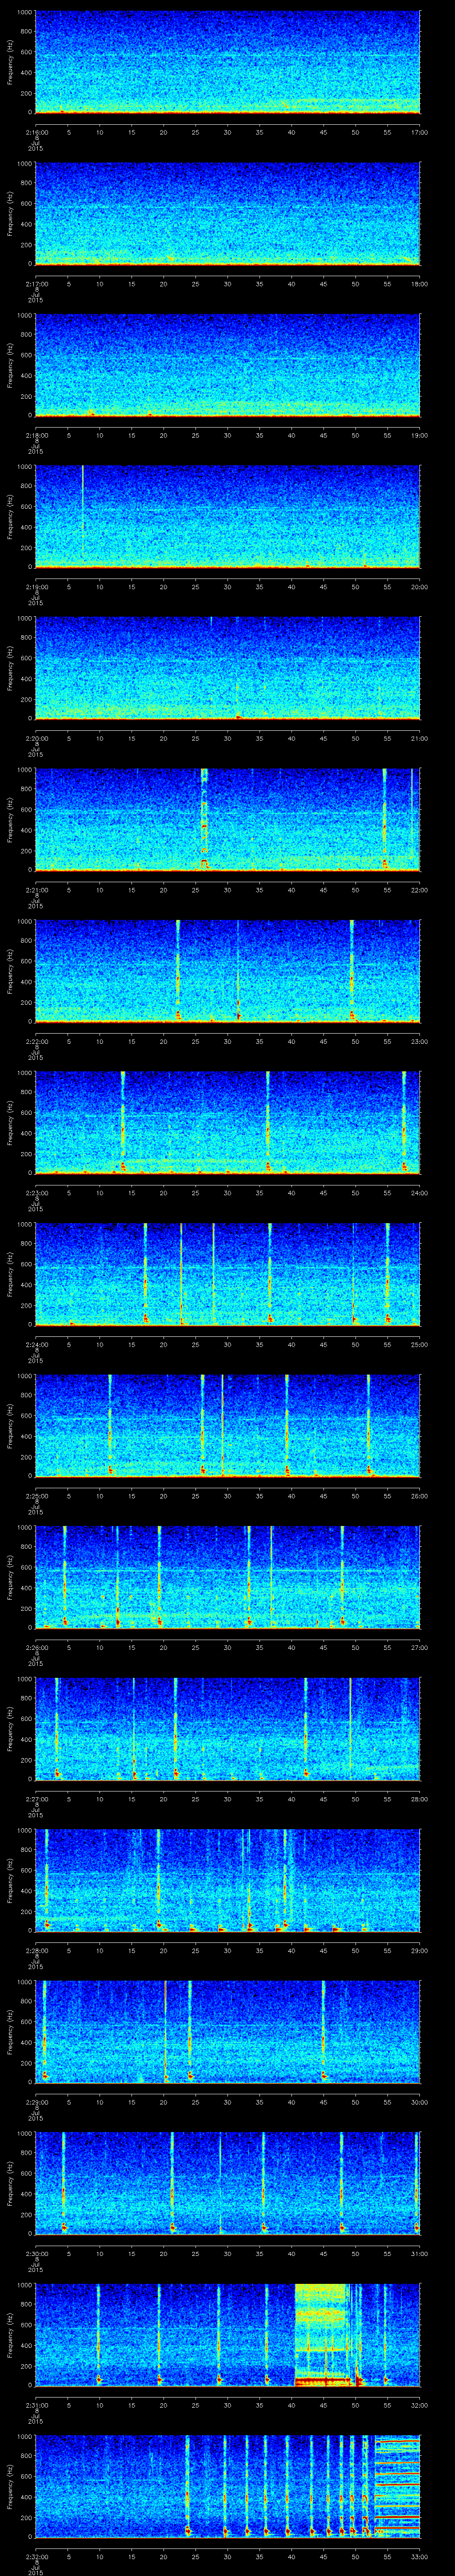Open the spectrogram panel starting at 2:30:00
This screenshot has height=2576, width=455.
click(227, 2183)
